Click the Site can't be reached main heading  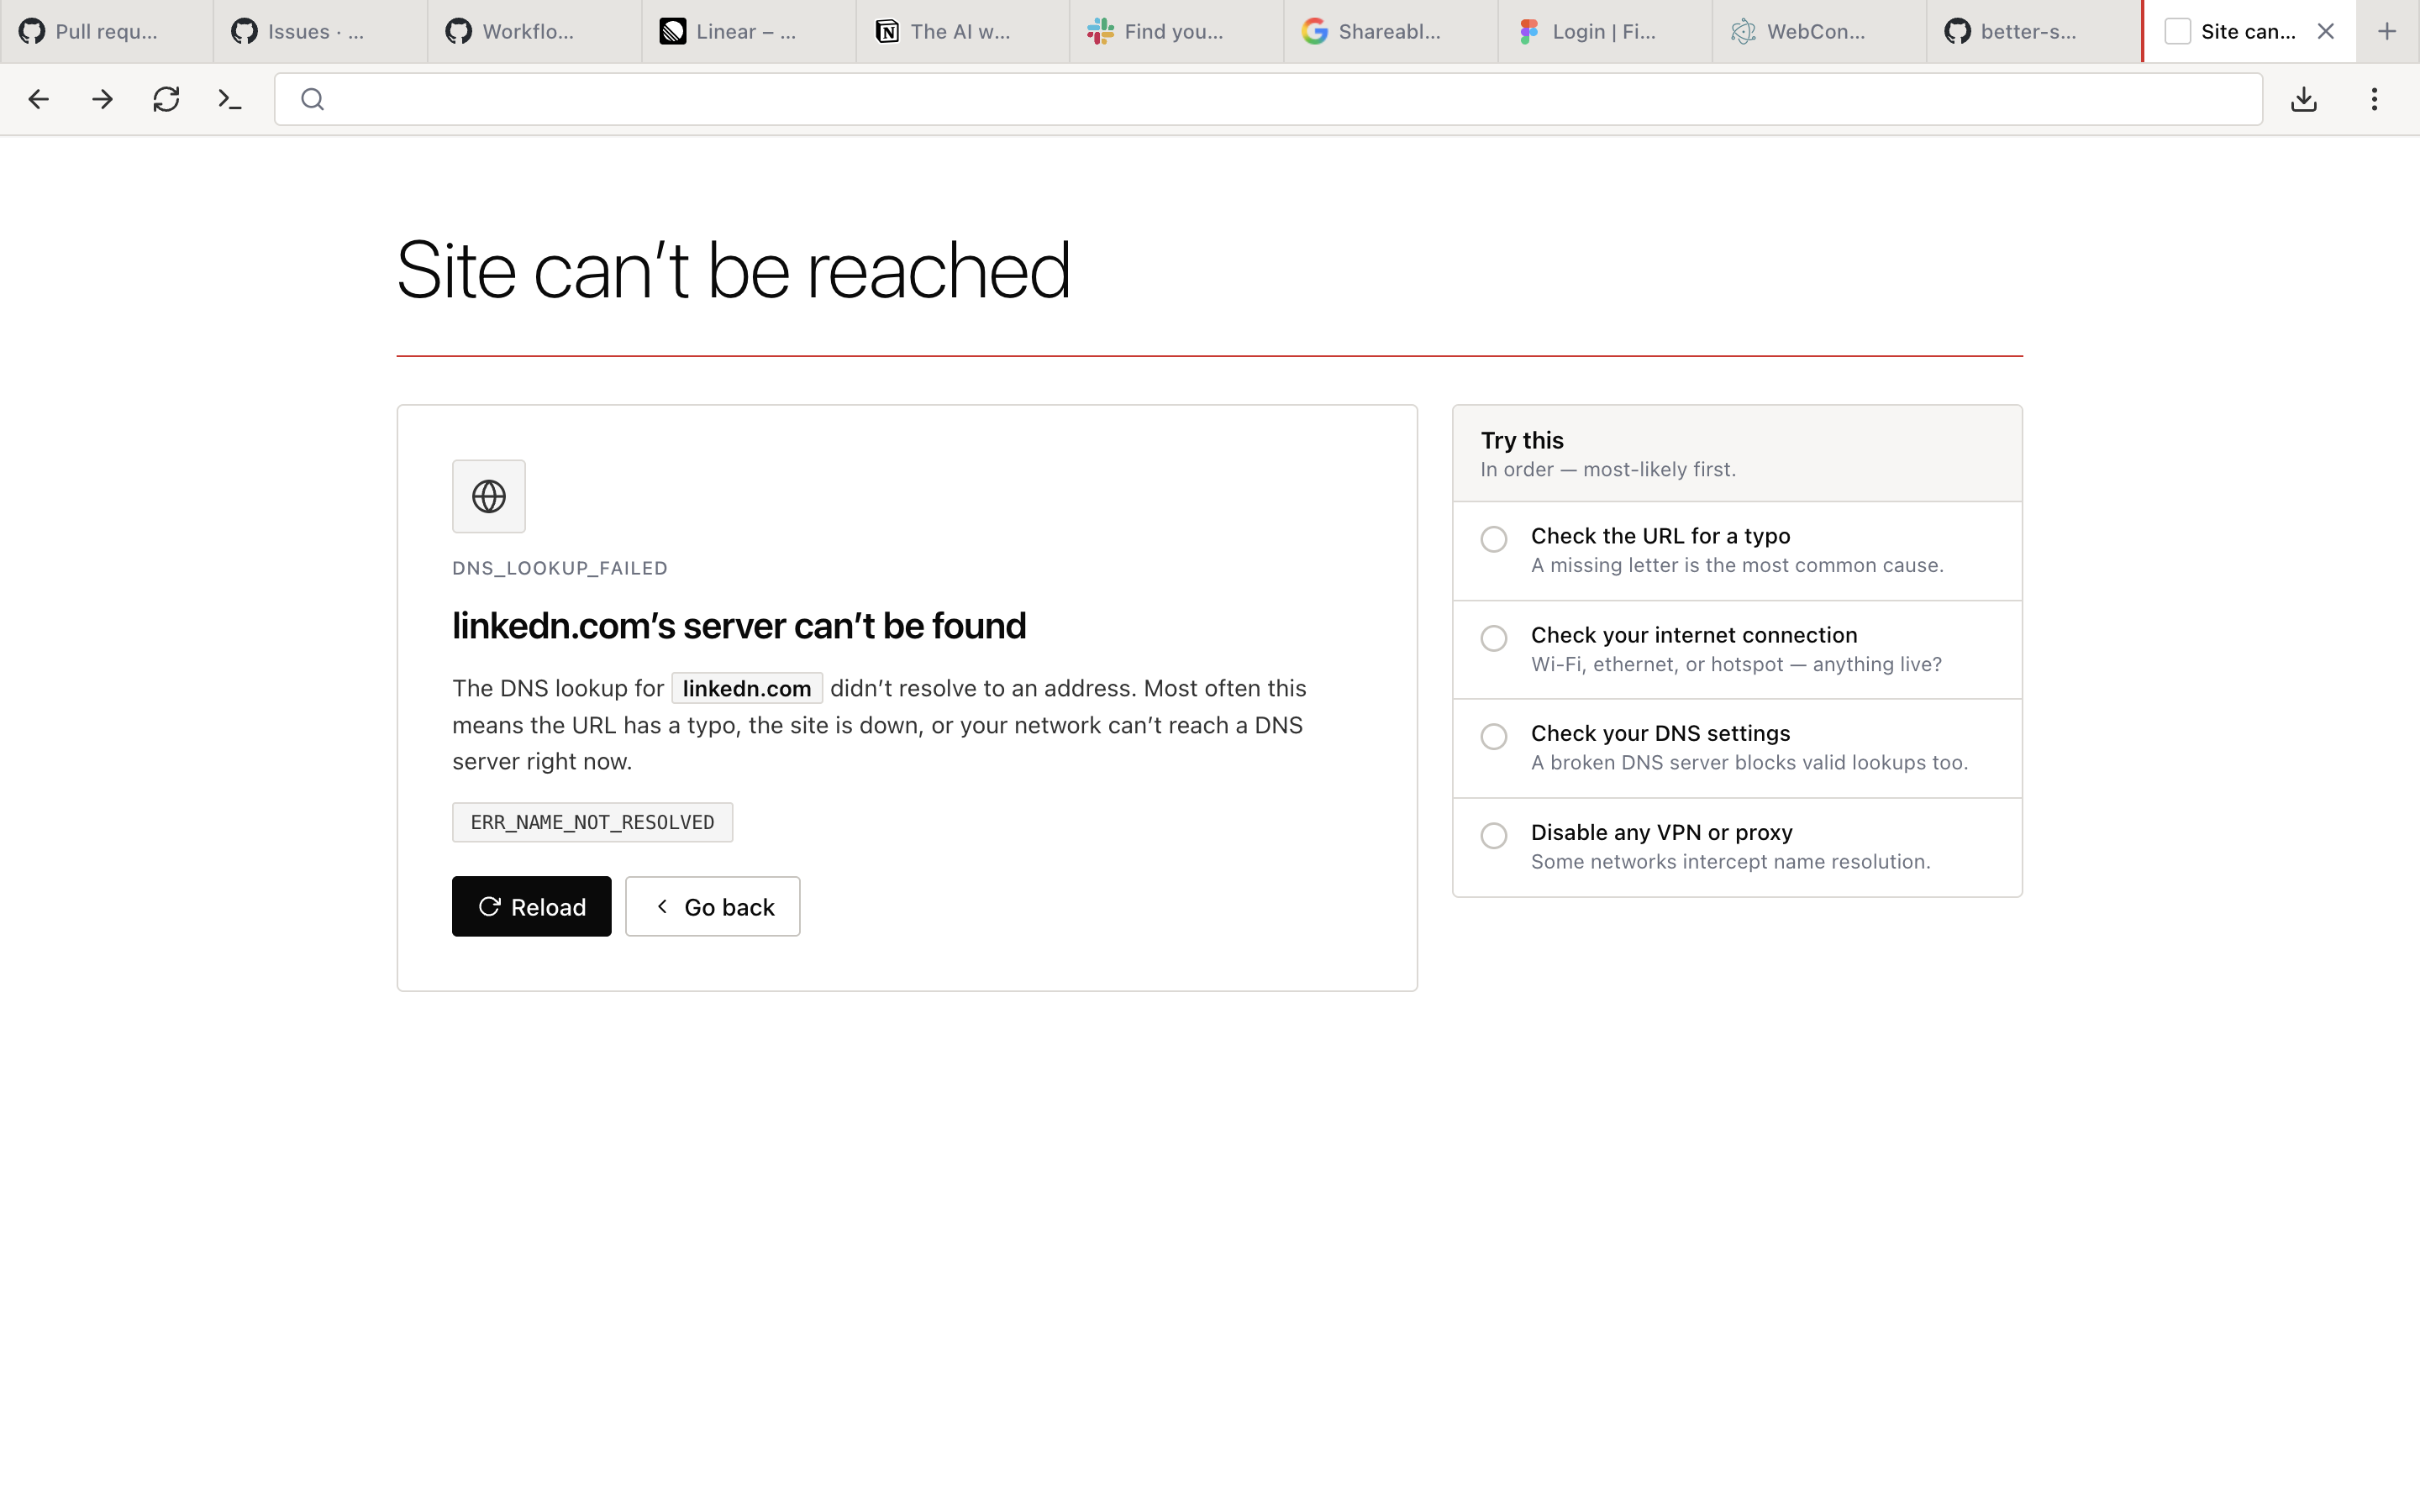734,270
